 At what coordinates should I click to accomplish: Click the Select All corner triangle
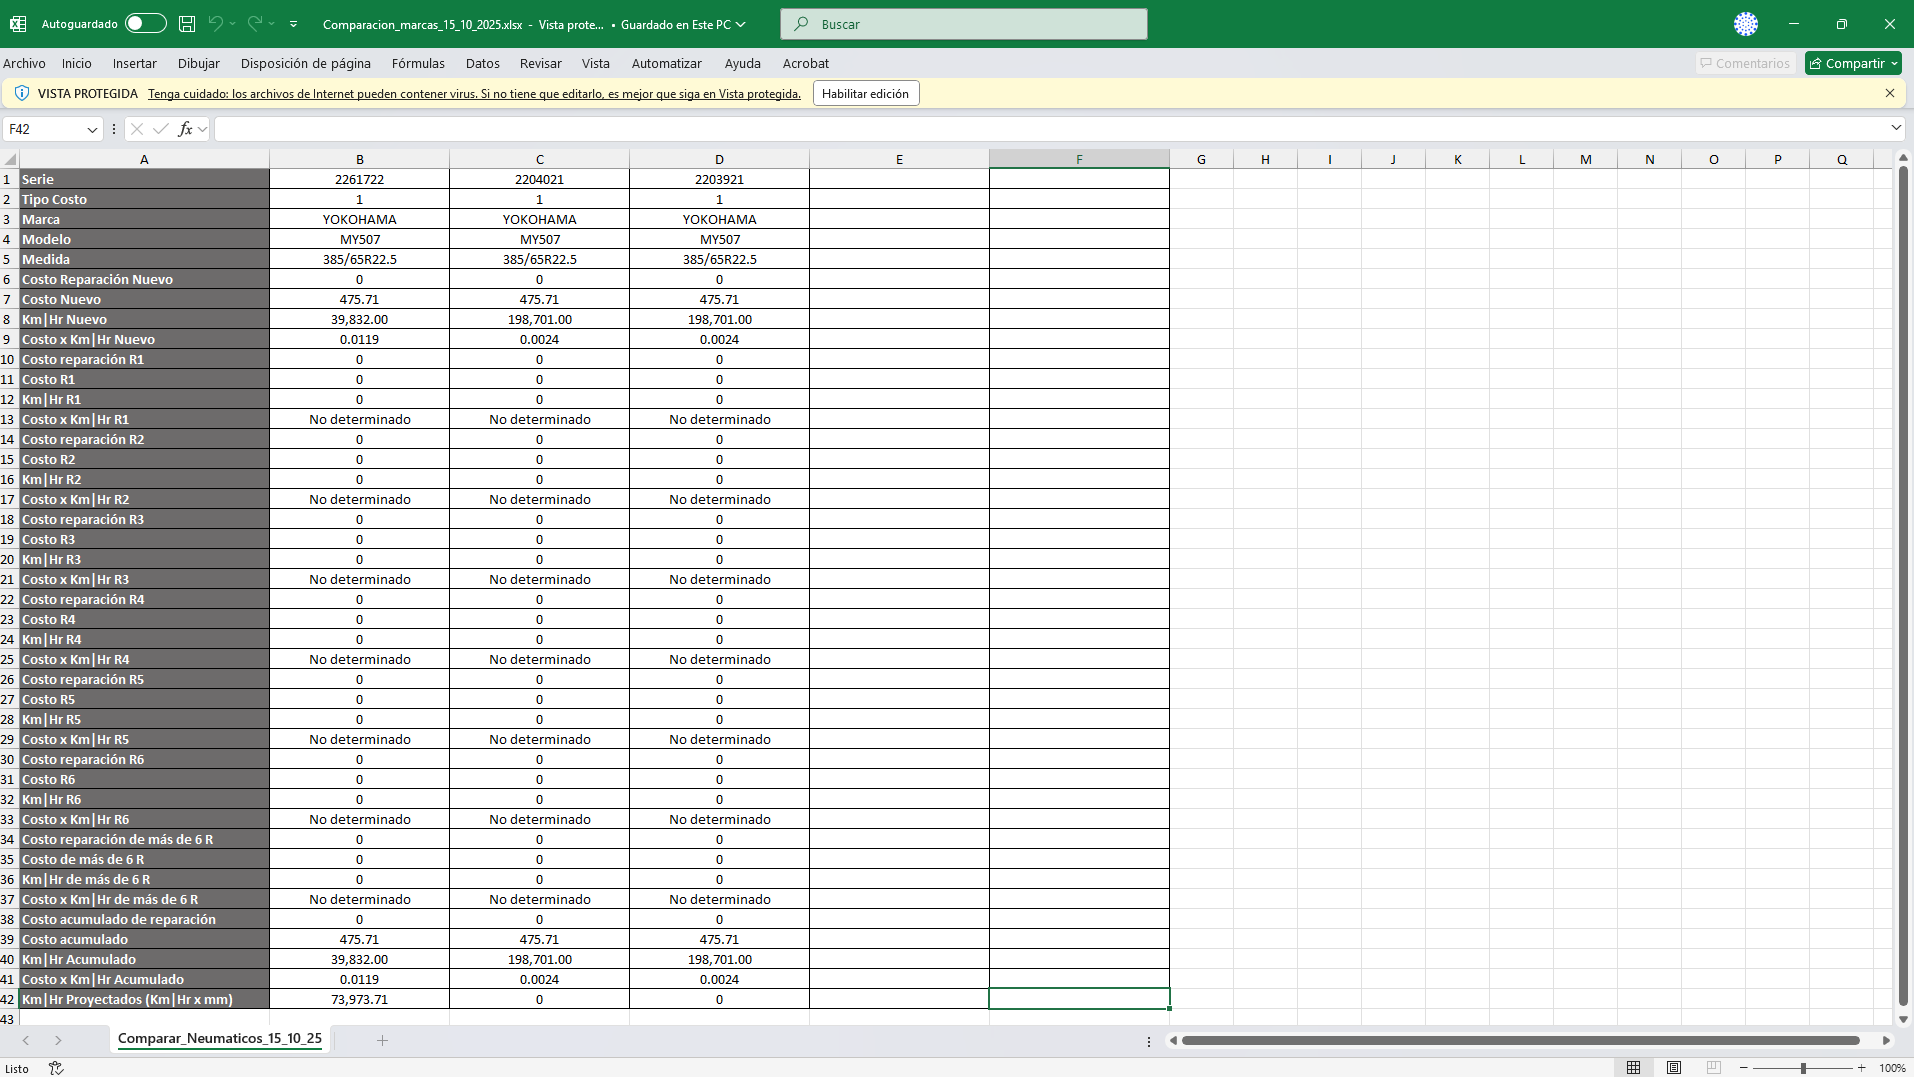(x=10, y=160)
